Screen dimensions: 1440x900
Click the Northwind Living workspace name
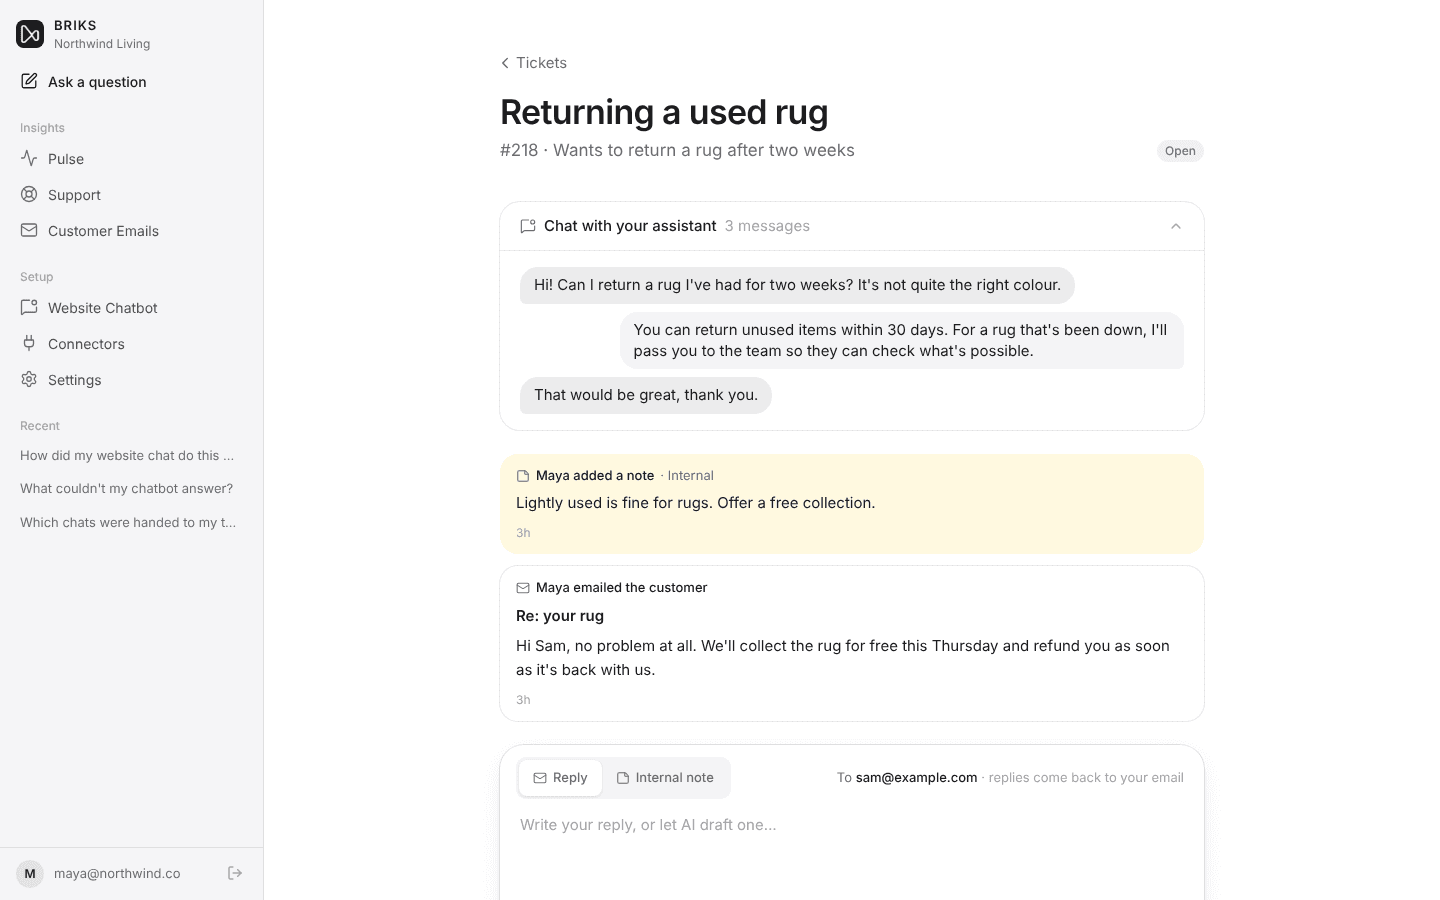(102, 44)
